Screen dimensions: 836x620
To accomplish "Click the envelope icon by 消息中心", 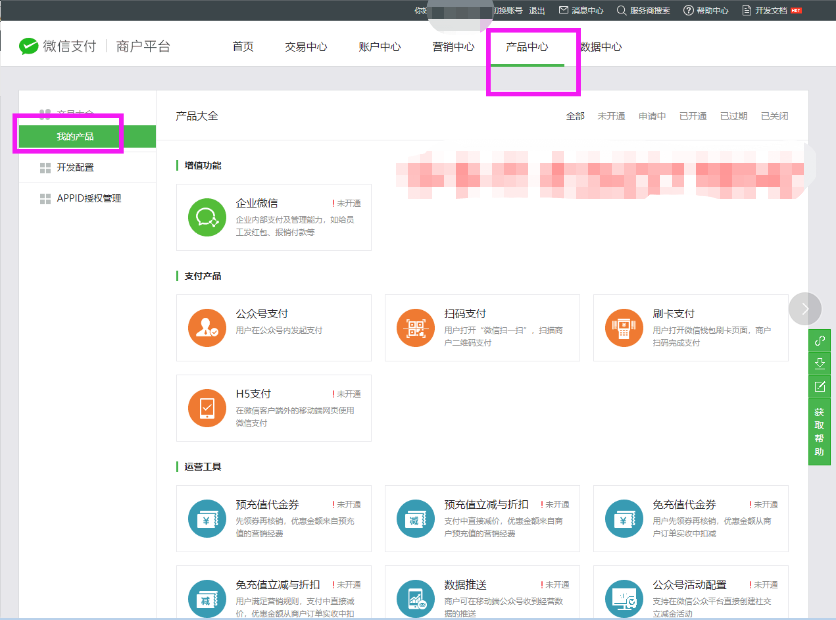I will pyautogui.click(x=564, y=10).
